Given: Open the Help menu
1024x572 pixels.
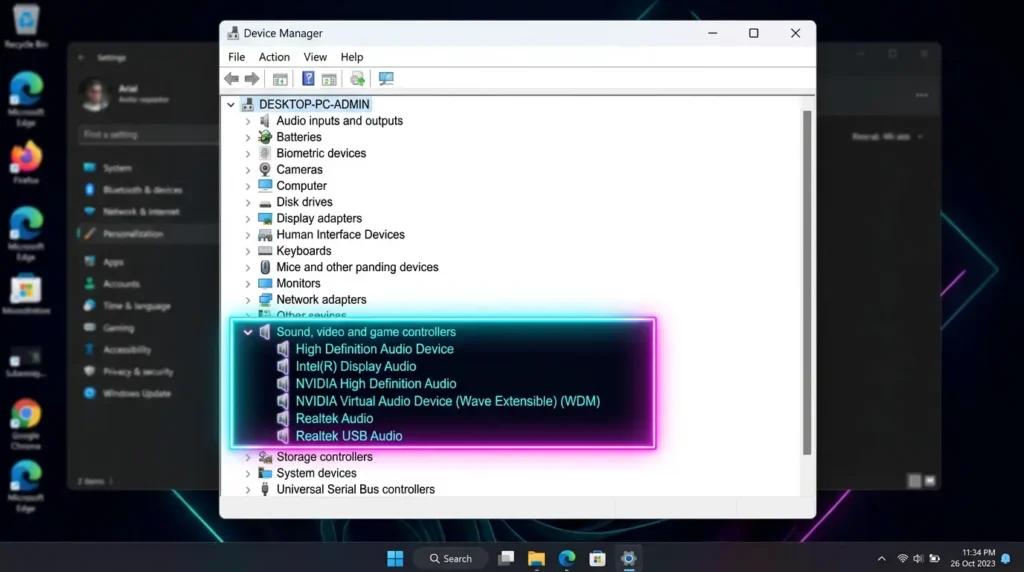Looking at the screenshot, I should [x=351, y=57].
